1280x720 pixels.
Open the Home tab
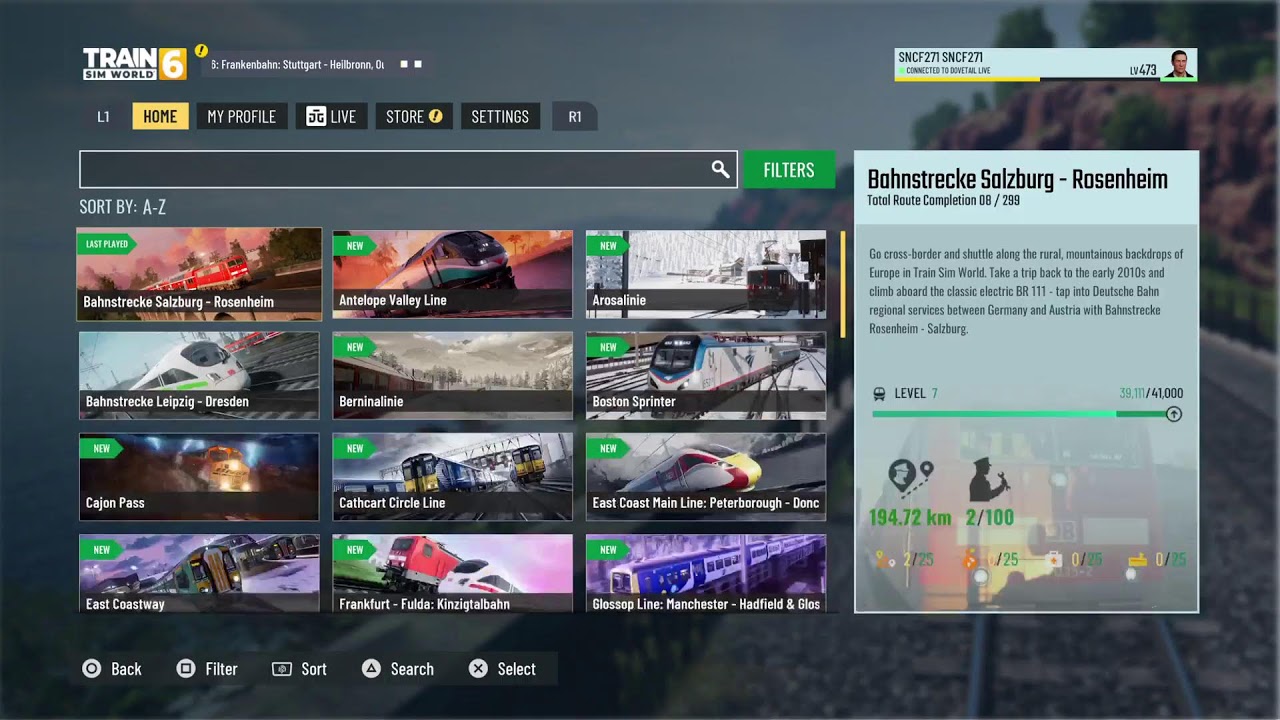tap(160, 116)
